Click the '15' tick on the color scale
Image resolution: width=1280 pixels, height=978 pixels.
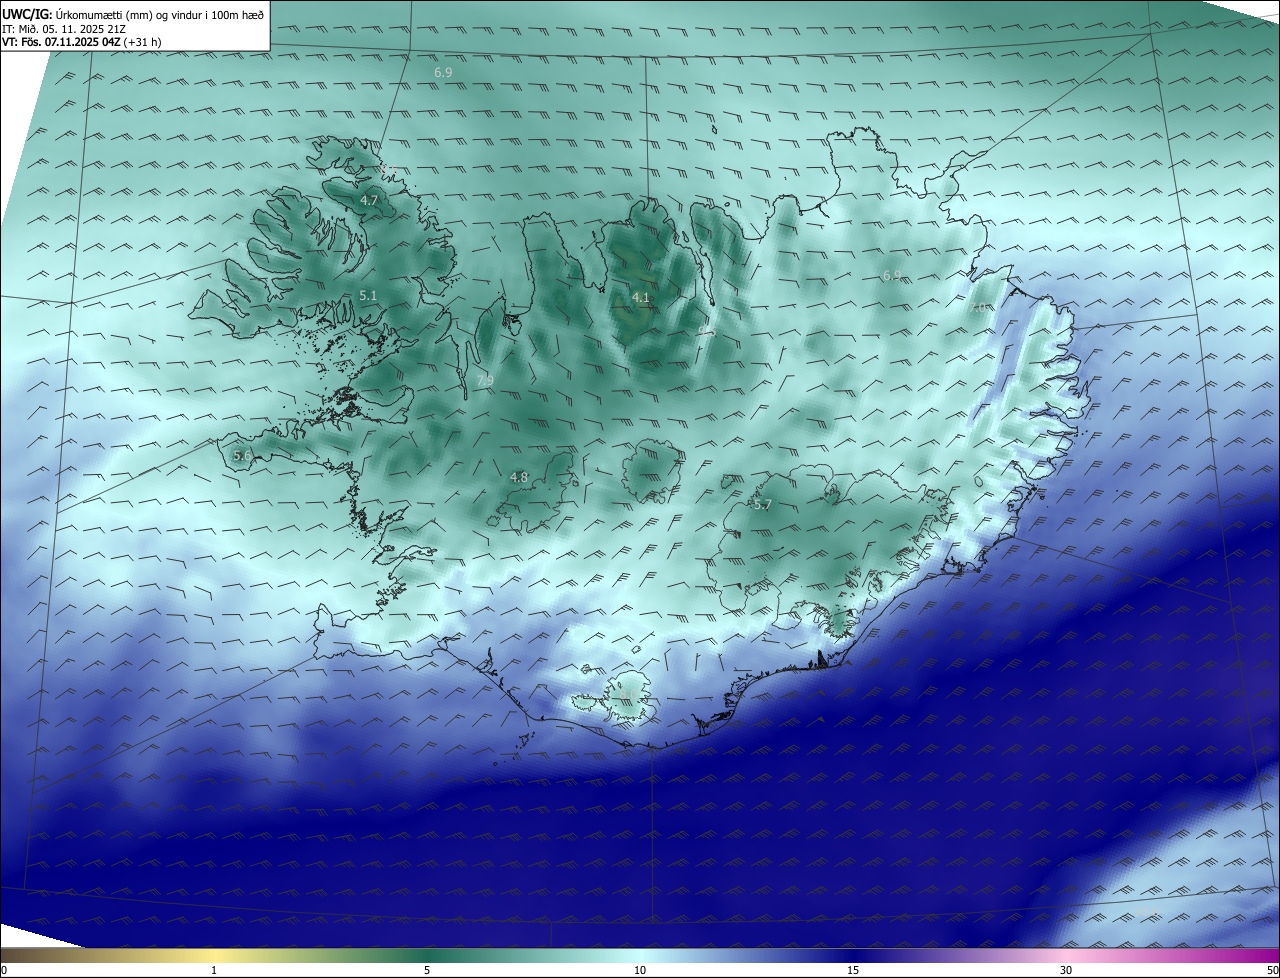pyautogui.click(x=853, y=970)
